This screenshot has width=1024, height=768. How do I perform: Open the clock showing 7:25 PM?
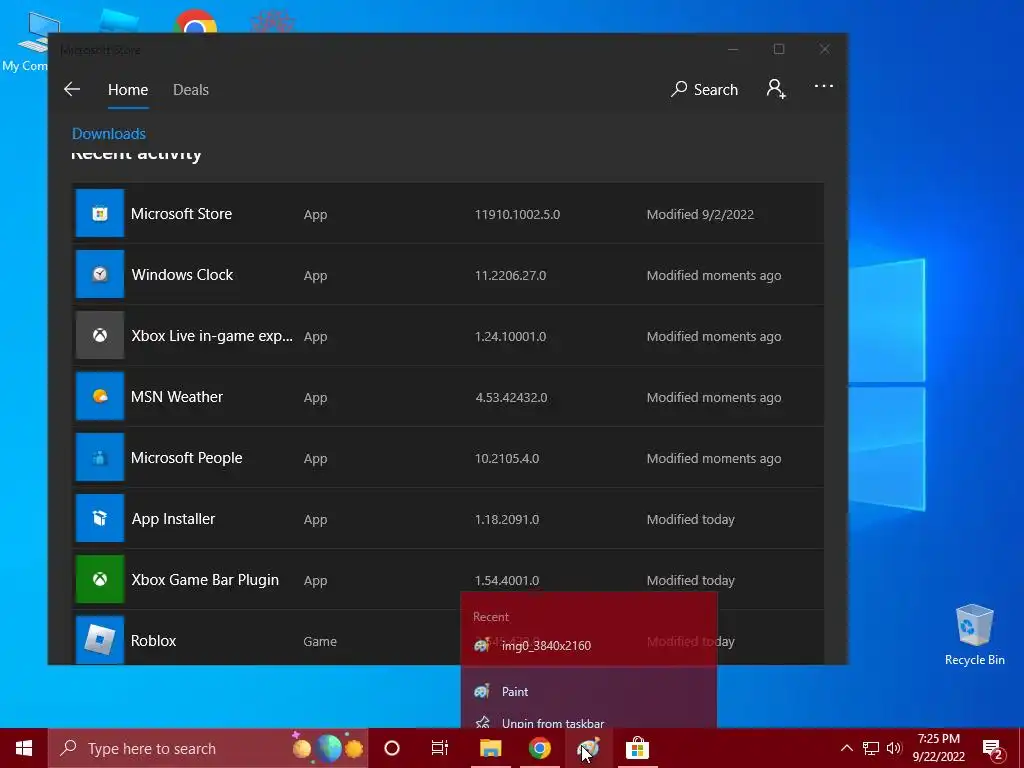click(938, 748)
